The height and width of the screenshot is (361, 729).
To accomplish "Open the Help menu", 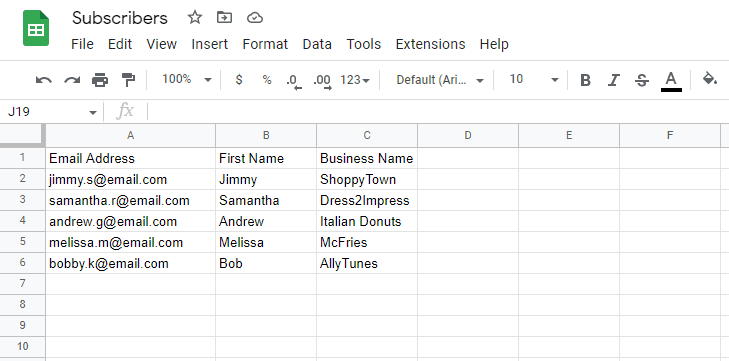I will [x=494, y=44].
